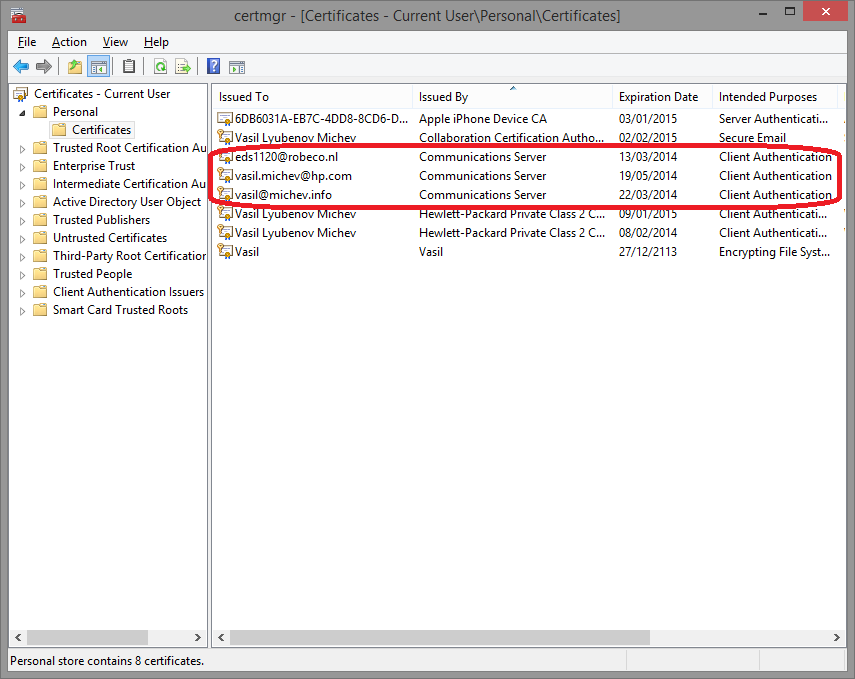The height and width of the screenshot is (679, 855).
Task: Expand Trusted Root Certification Authorities node
Action: point(23,148)
